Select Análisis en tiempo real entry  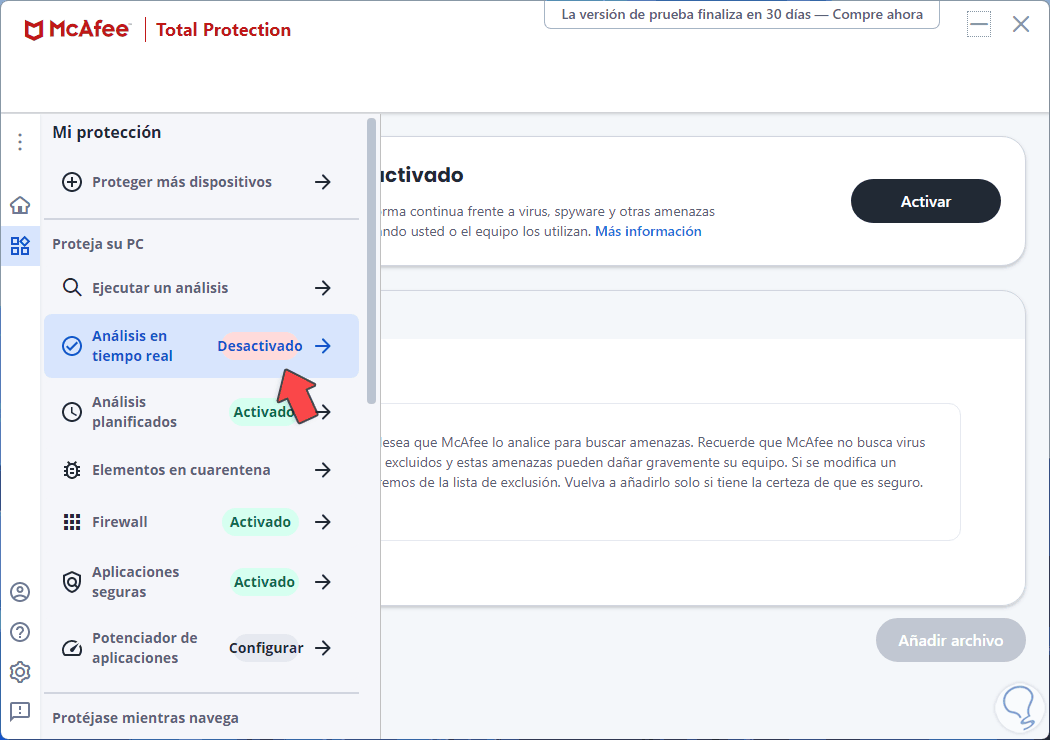pyautogui.click(x=202, y=346)
